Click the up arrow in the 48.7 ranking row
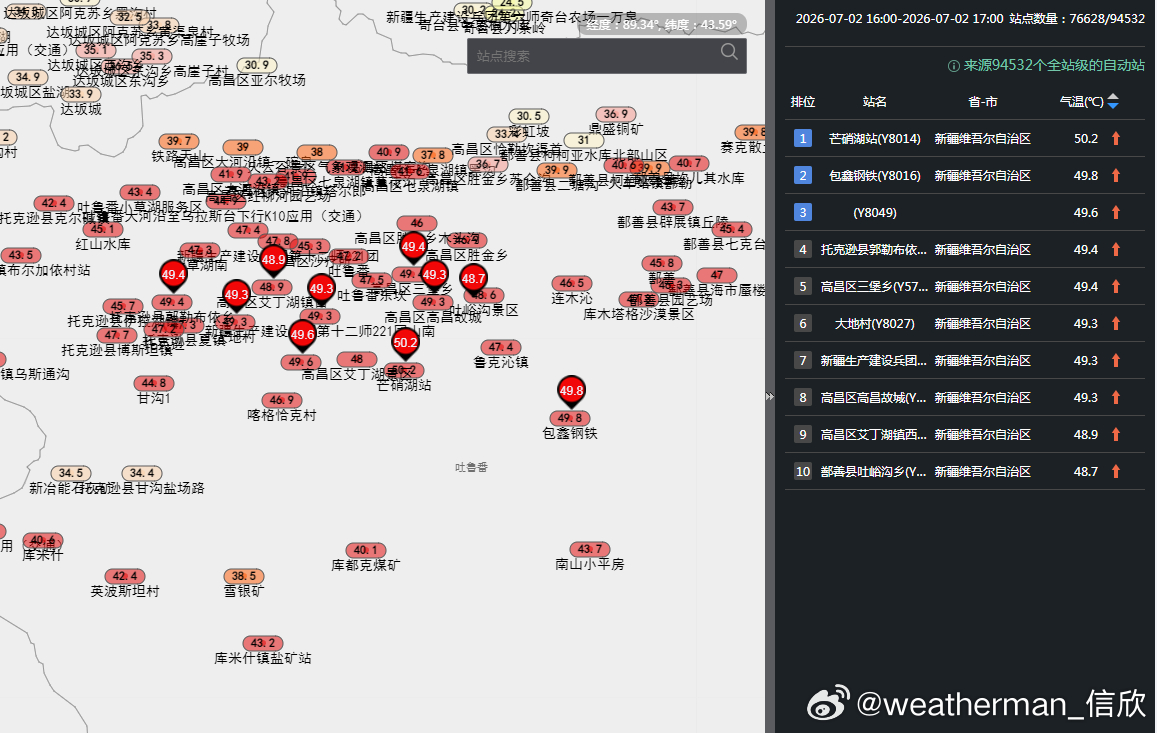 1116,471
